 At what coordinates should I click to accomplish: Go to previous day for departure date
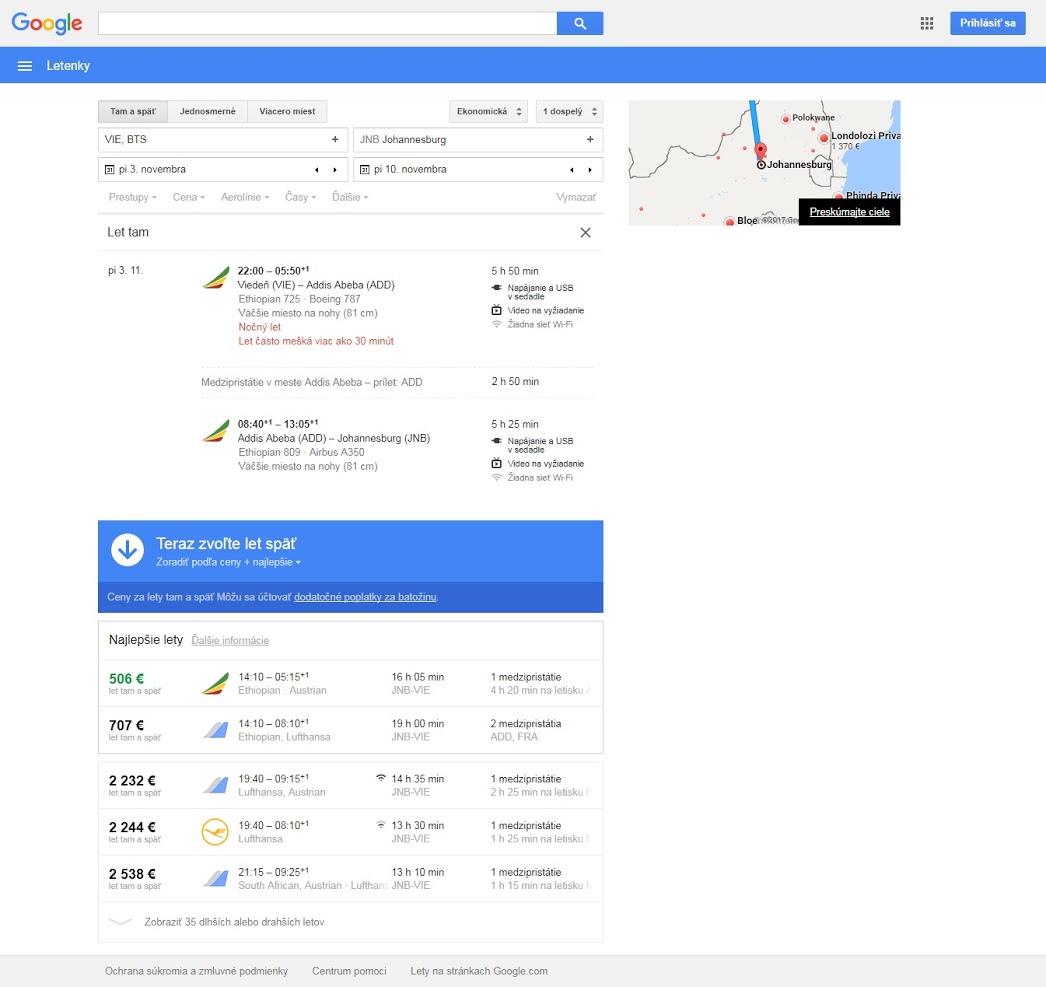coord(316,169)
